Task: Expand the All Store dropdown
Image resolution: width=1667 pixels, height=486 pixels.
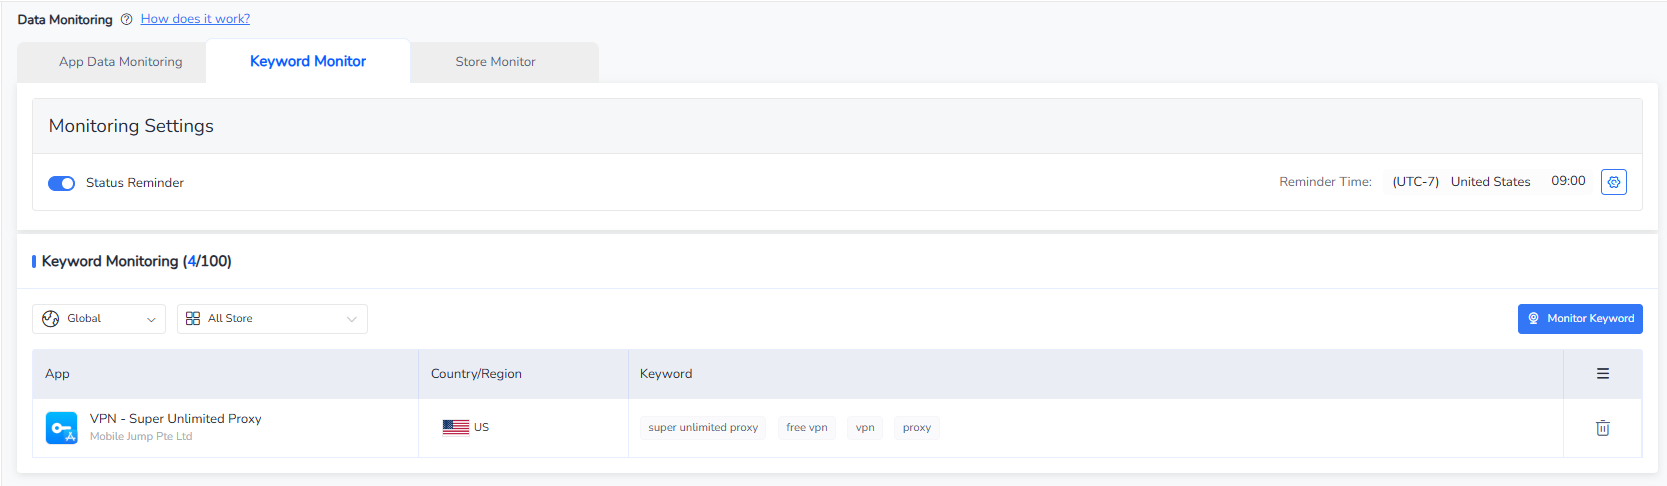Action: pyautogui.click(x=351, y=319)
